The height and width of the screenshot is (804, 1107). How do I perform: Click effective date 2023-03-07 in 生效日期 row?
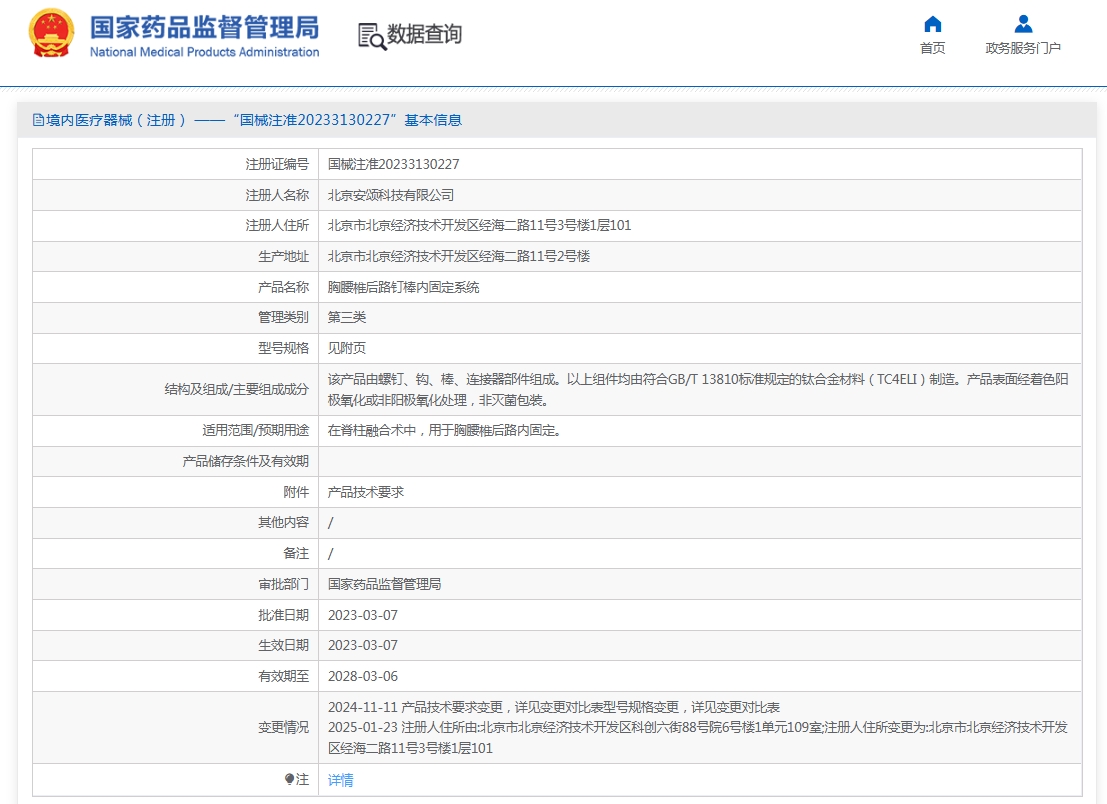coord(363,645)
